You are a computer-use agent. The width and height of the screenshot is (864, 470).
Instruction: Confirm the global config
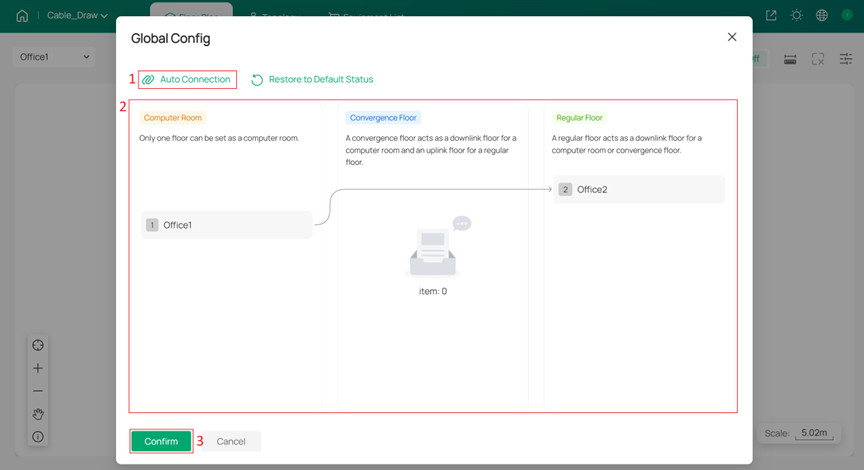[x=161, y=441]
